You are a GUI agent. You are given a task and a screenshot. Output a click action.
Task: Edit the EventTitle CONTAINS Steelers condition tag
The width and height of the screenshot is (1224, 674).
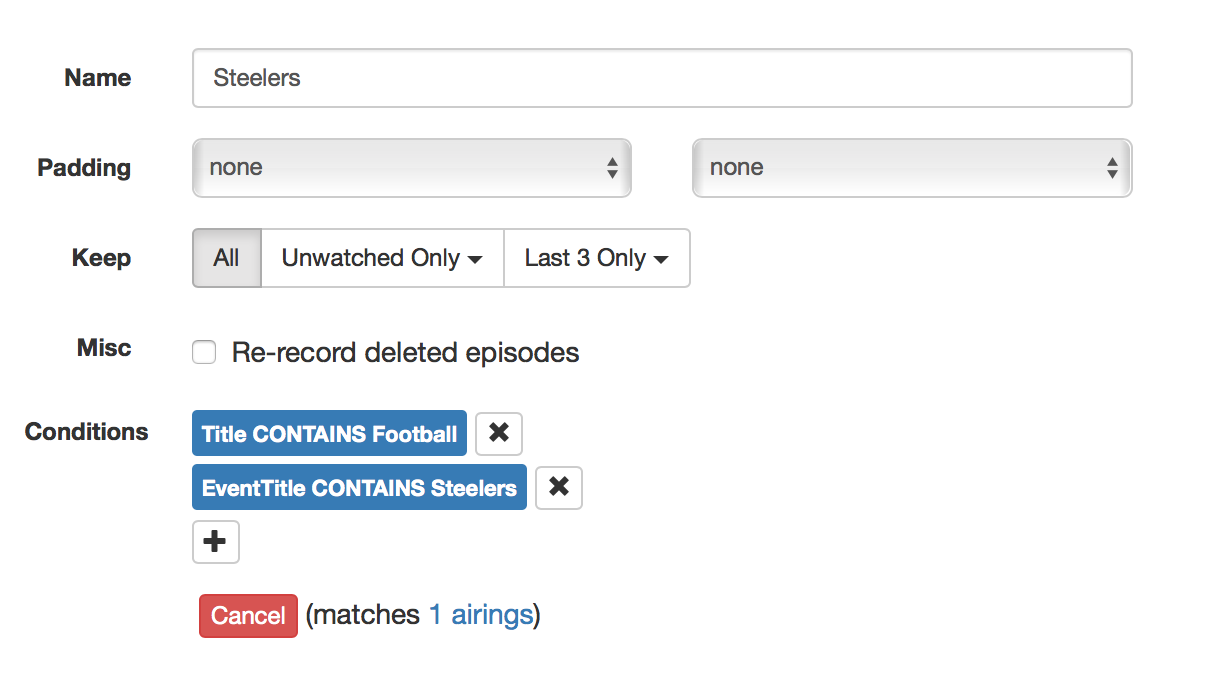click(x=359, y=488)
